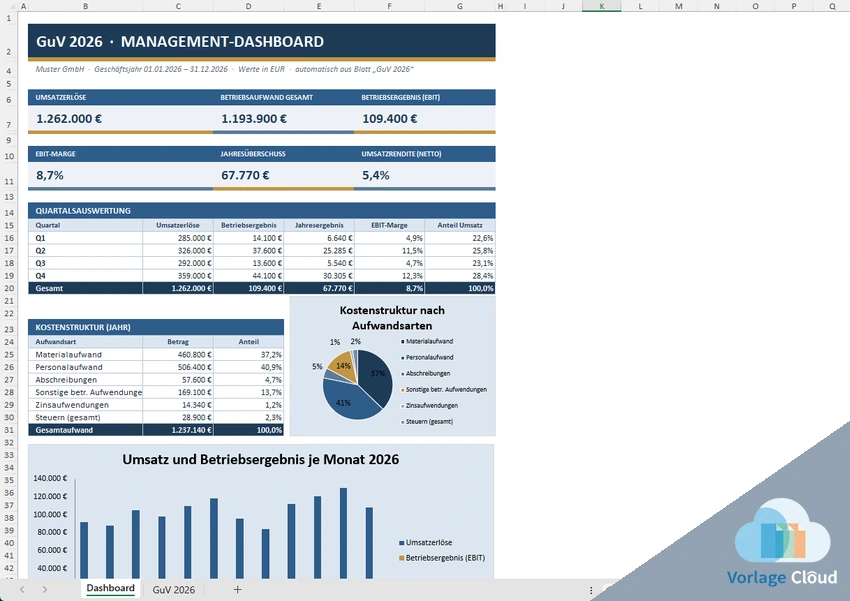Open sheet tab options three-dot handle
This screenshot has width=850, height=601.
591,590
